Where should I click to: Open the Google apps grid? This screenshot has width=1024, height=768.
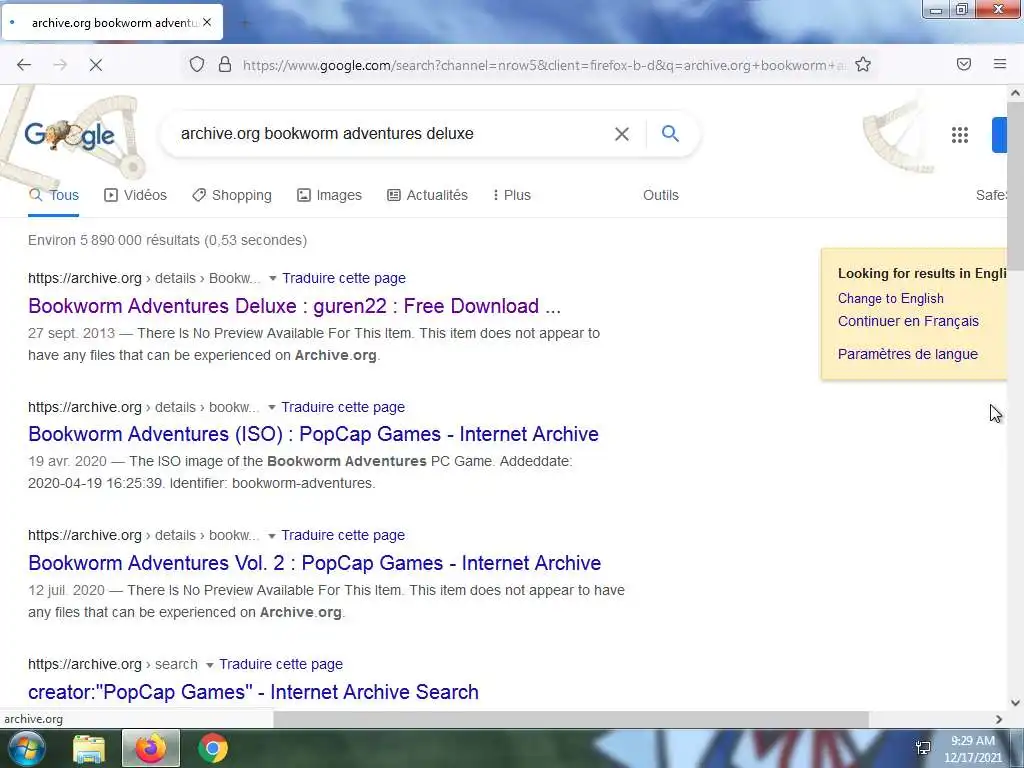click(959, 135)
